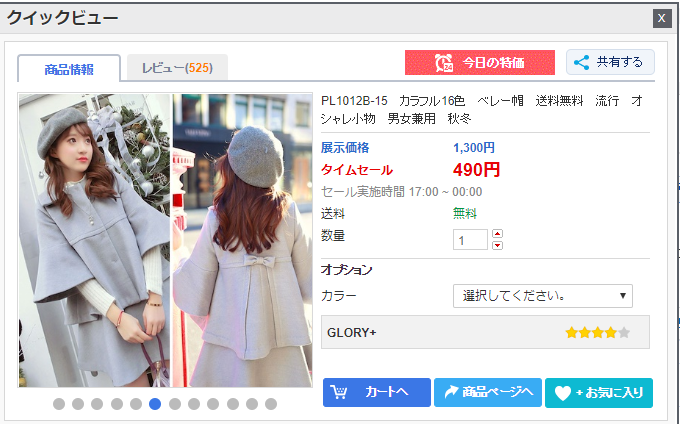Open 商品ページへ product page
The height and width of the screenshot is (424, 680).
[488, 392]
